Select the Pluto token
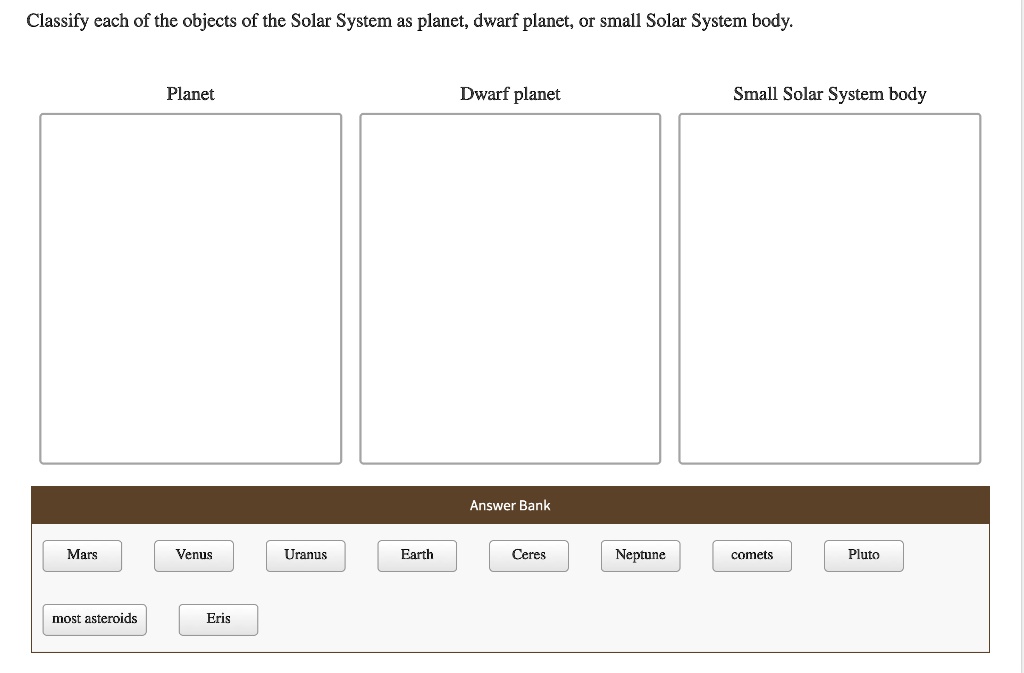This screenshot has height=673, width=1024. pos(863,555)
